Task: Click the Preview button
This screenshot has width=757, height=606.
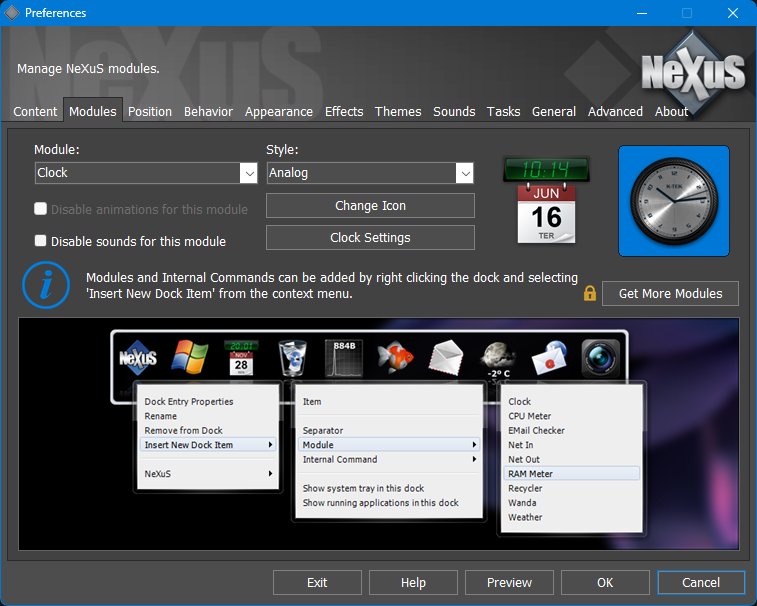Action: pos(509,582)
